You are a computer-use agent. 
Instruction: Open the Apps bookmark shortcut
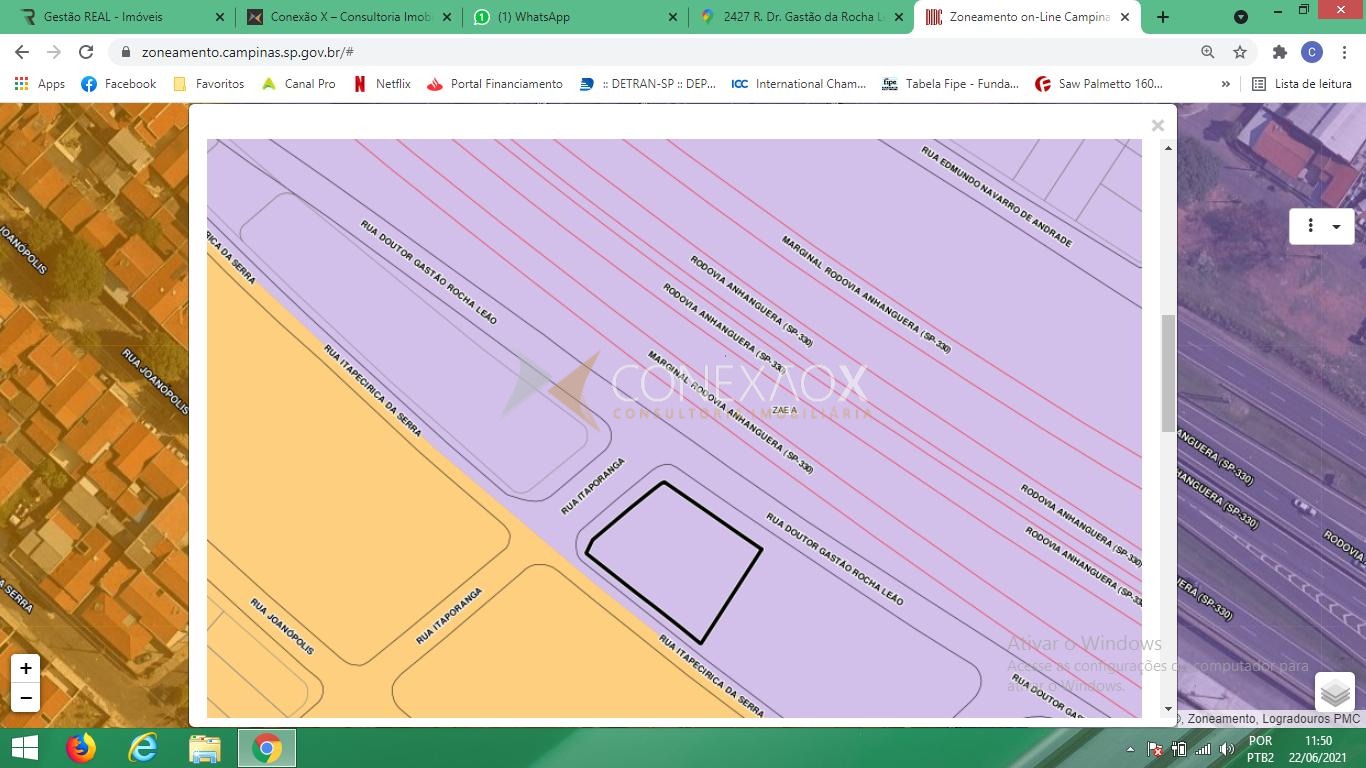tap(40, 84)
